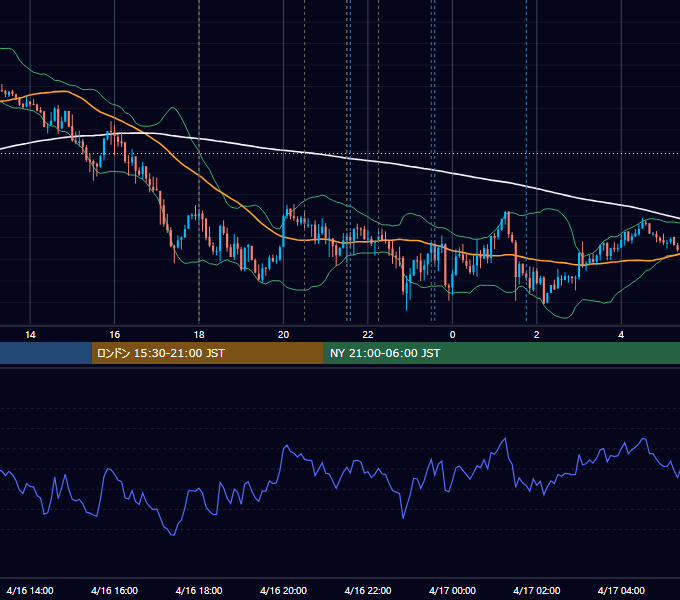Click the 4/17 00:00 date label

pyautogui.click(x=452, y=590)
